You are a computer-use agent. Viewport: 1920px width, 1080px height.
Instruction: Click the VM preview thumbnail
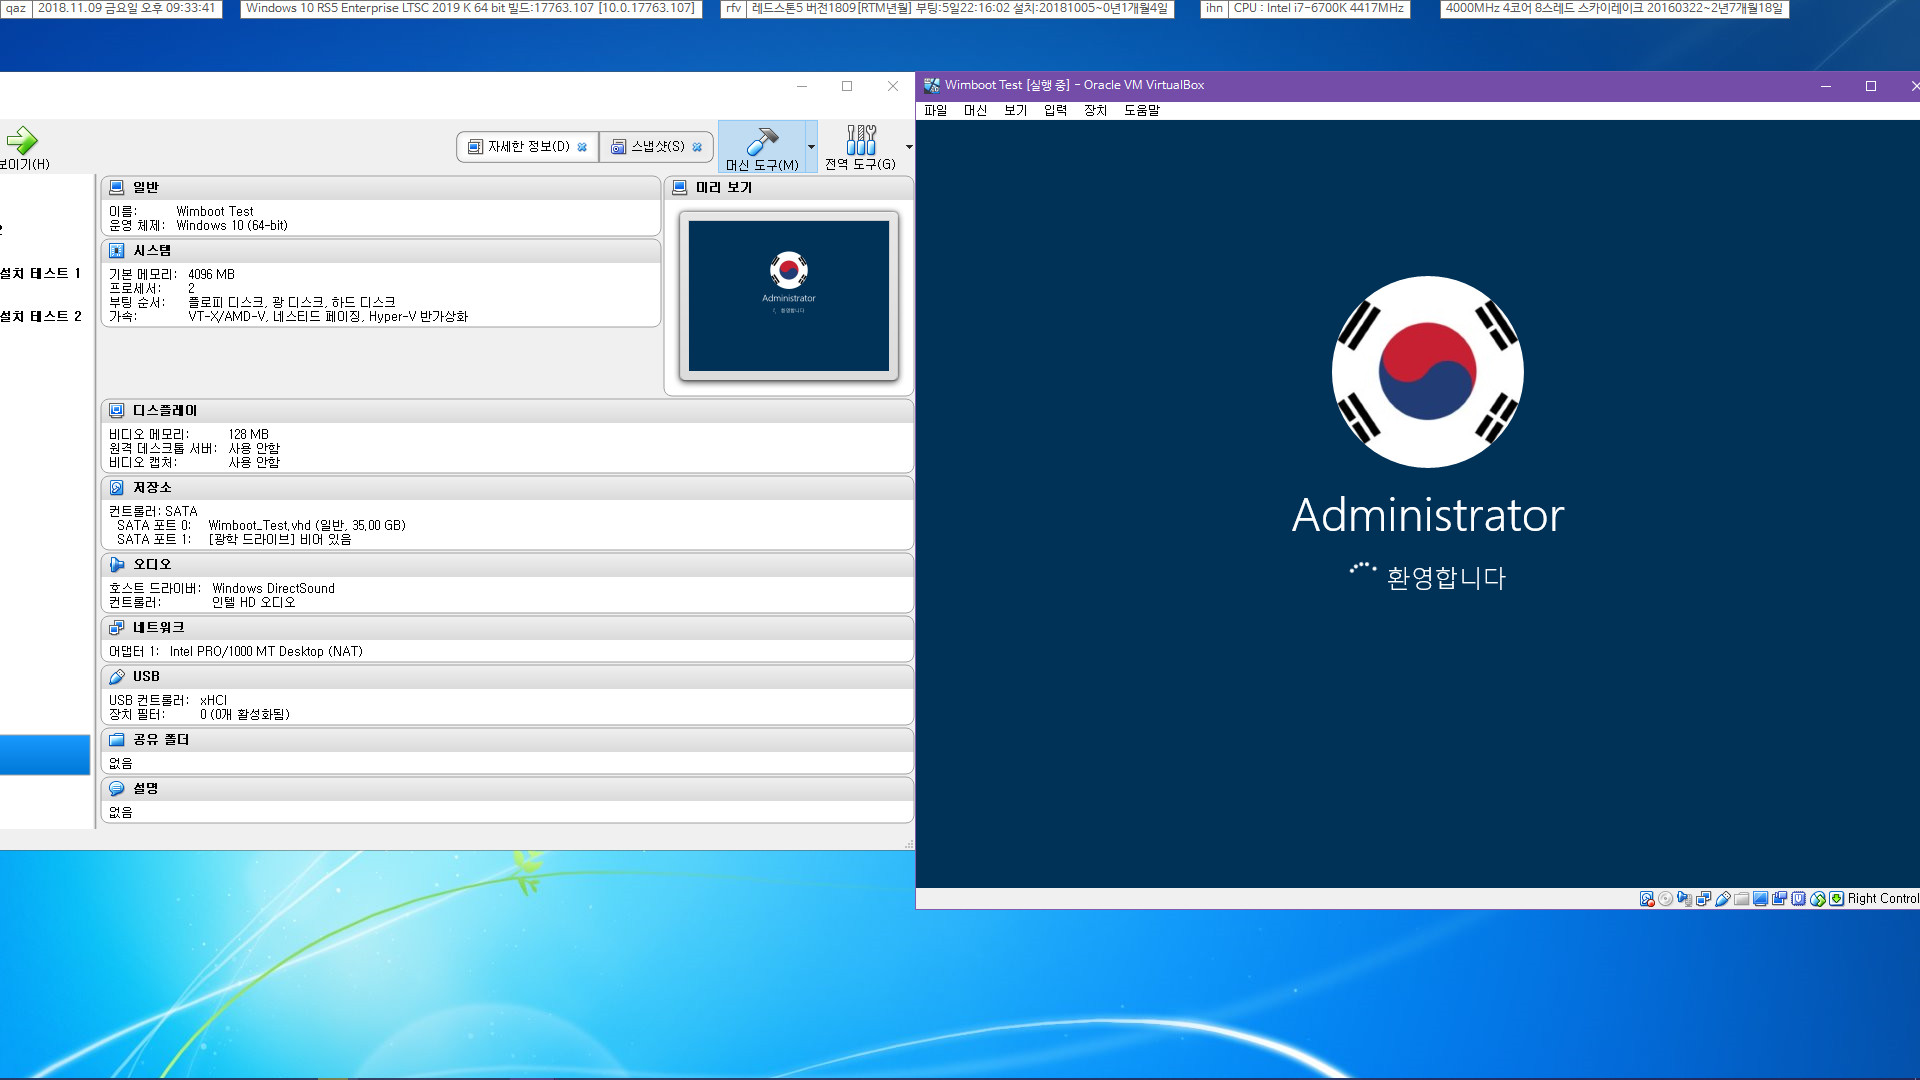pyautogui.click(x=788, y=296)
